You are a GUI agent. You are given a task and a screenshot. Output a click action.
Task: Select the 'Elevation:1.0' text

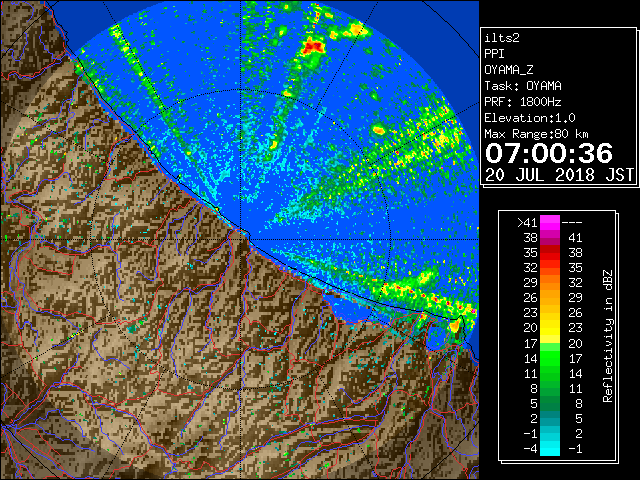530,118
